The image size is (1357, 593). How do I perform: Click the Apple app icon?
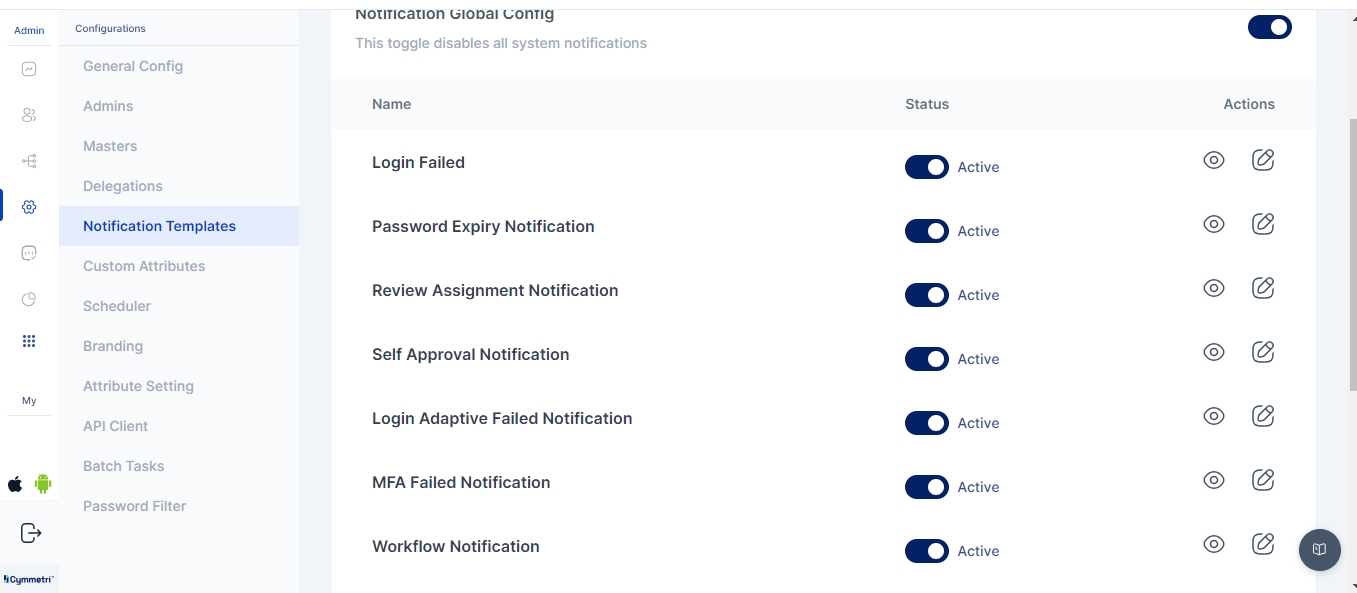[x=15, y=484]
